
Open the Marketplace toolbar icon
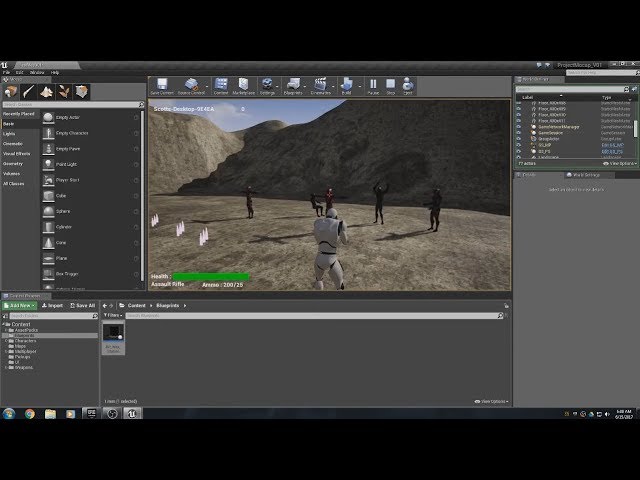pyautogui.click(x=243, y=86)
